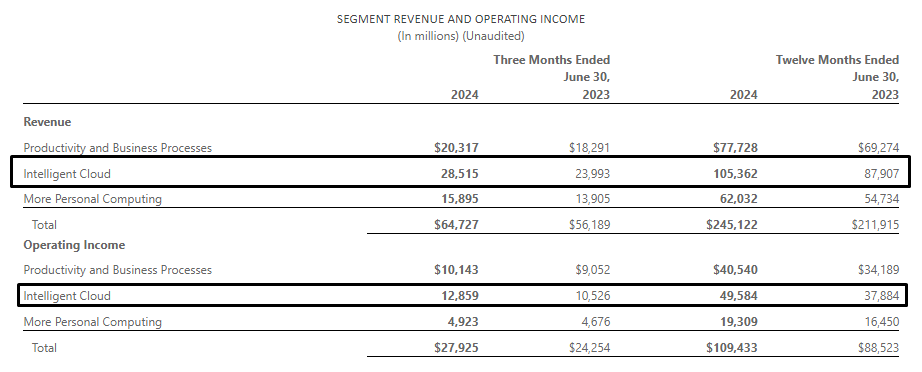Select the 105,362 twelve-month Intelligent Cloud revenue
The height and width of the screenshot is (372, 922).
[733, 174]
